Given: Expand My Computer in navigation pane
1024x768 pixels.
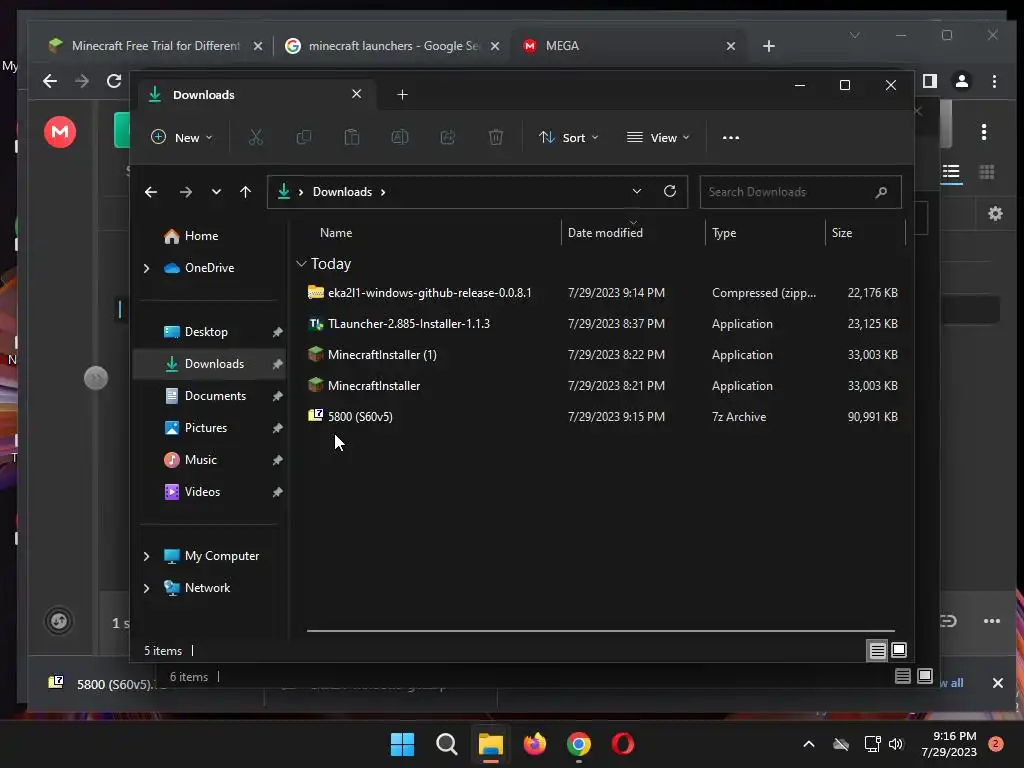Looking at the screenshot, I should coord(146,556).
